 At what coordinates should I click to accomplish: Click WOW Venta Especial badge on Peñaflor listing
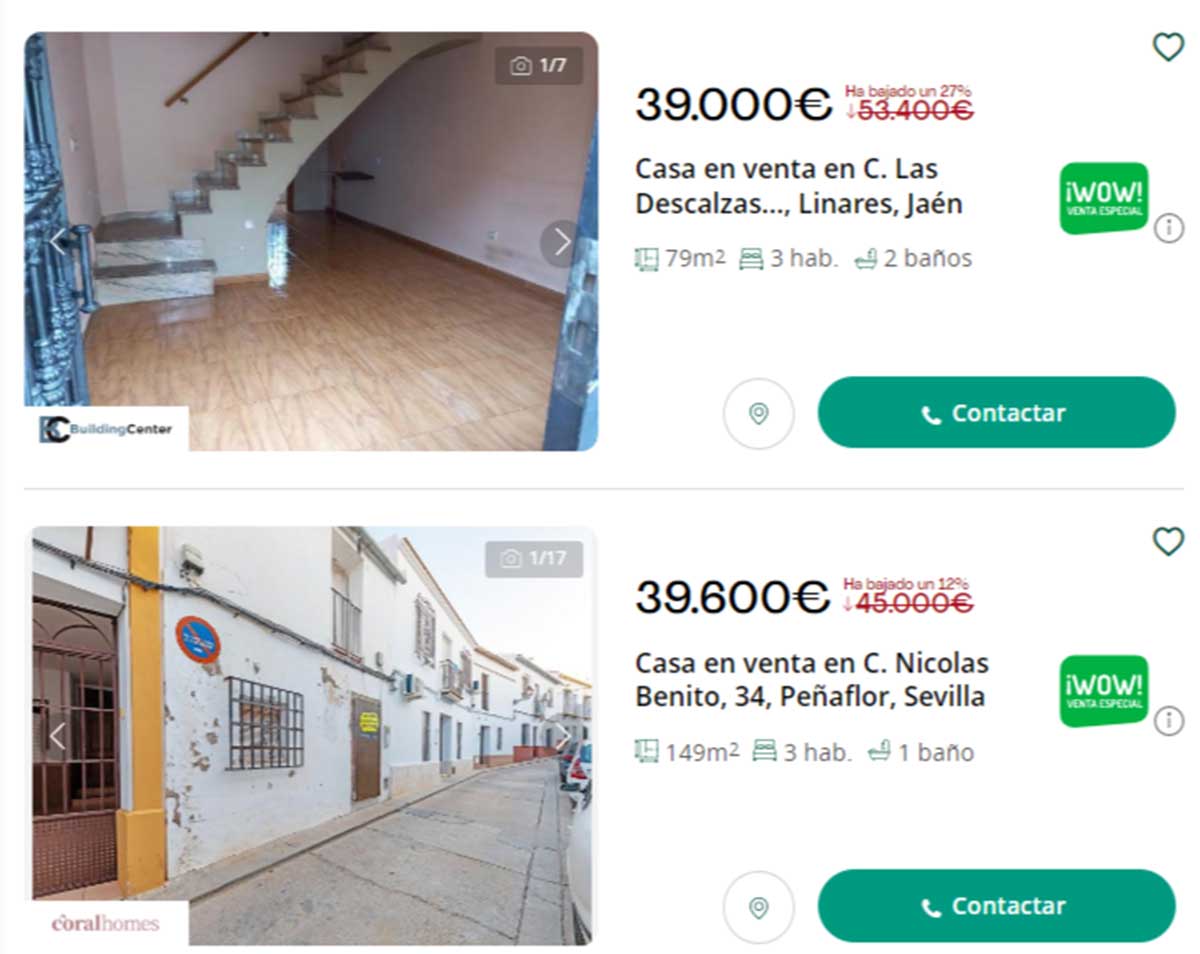click(1104, 691)
